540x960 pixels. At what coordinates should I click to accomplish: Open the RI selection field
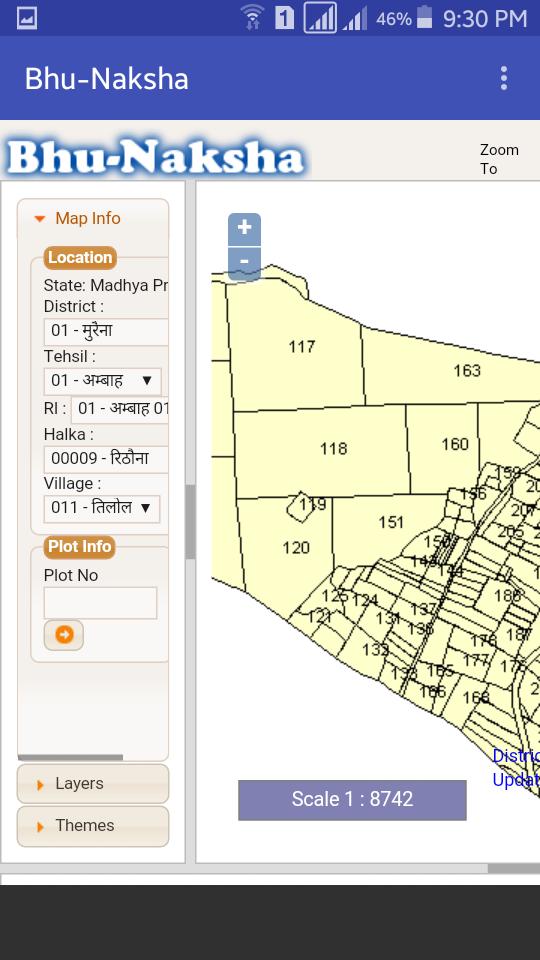pos(120,409)
